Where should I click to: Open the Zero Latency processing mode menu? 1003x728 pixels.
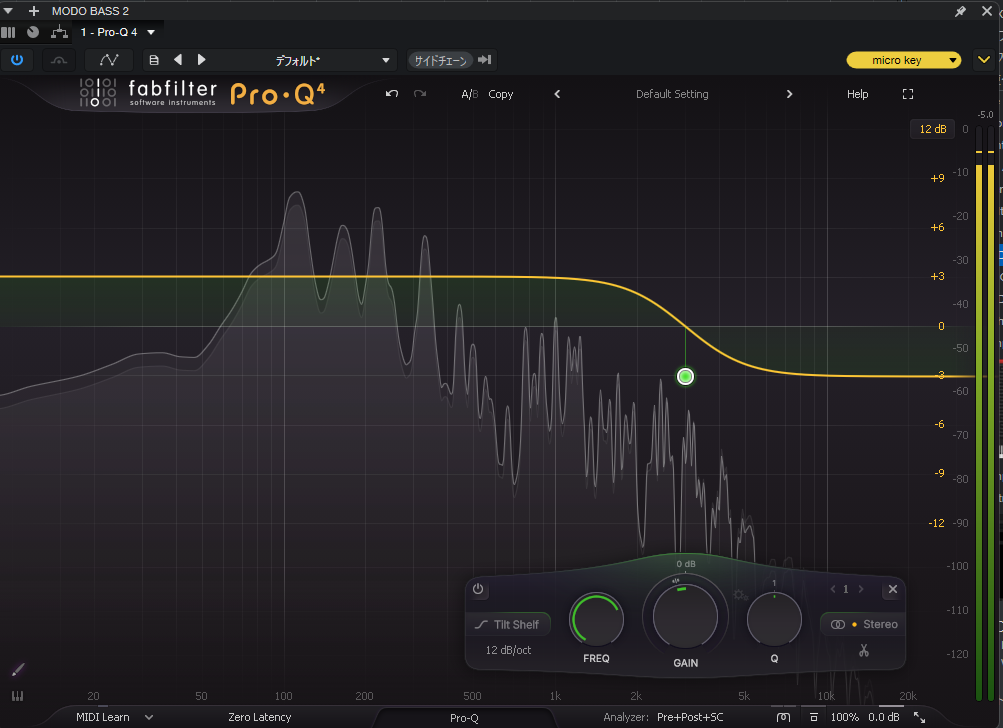click(x=259, y=717)
